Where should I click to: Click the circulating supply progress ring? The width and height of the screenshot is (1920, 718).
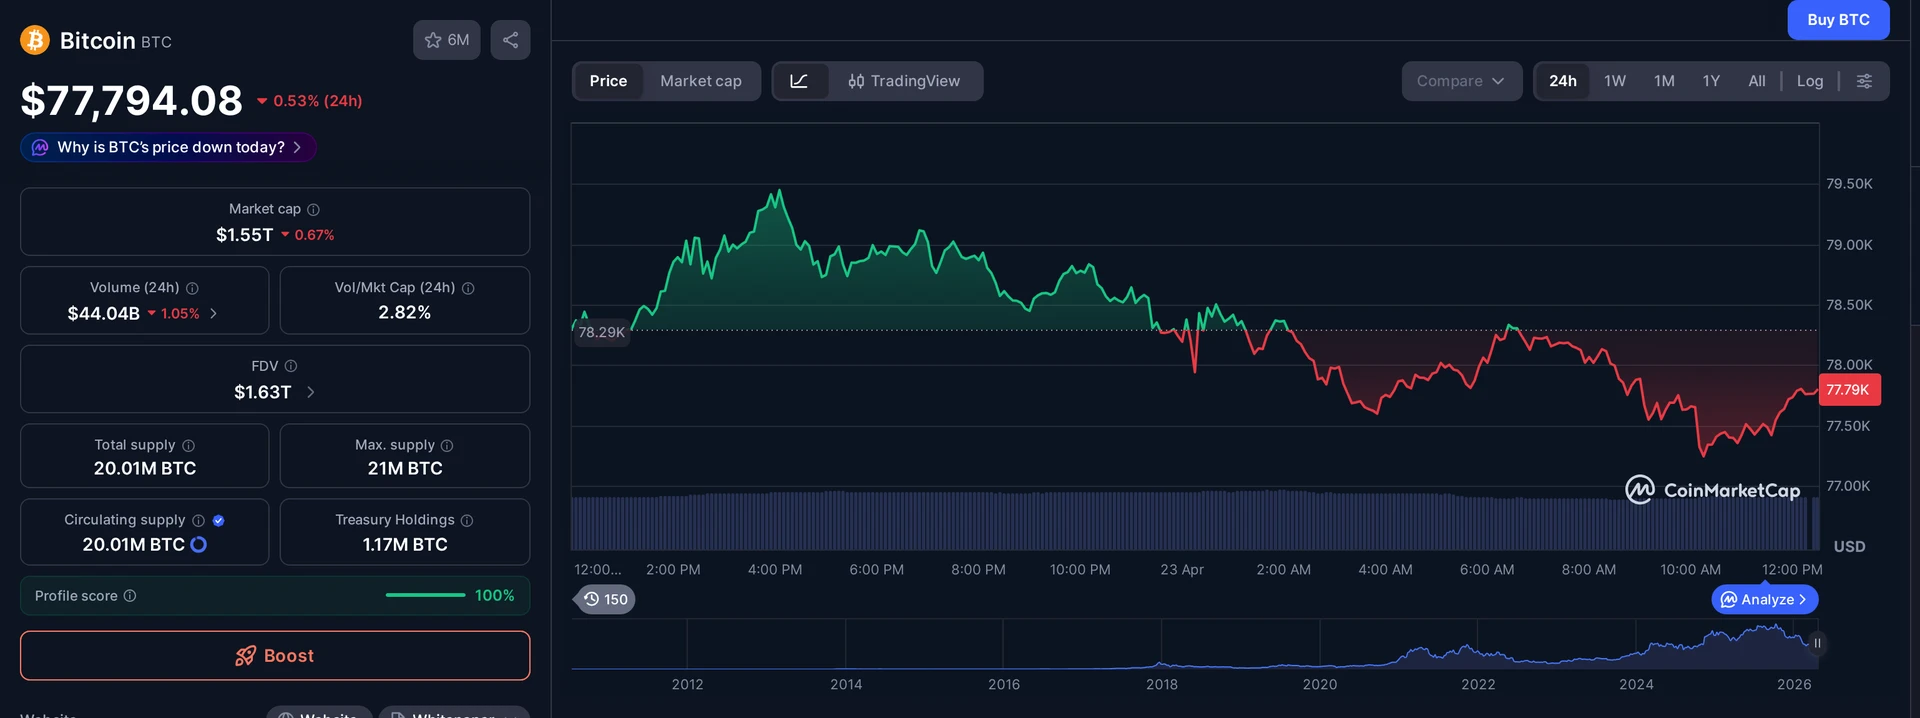coord(199,544)
